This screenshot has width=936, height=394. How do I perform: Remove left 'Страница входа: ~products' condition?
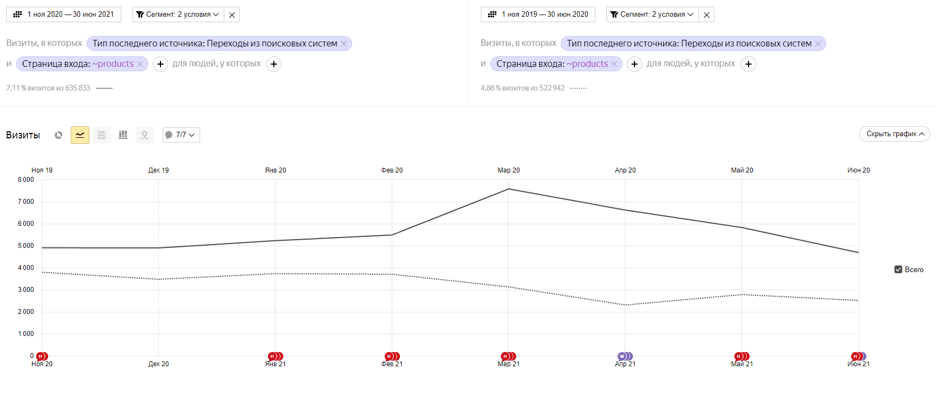140,64
